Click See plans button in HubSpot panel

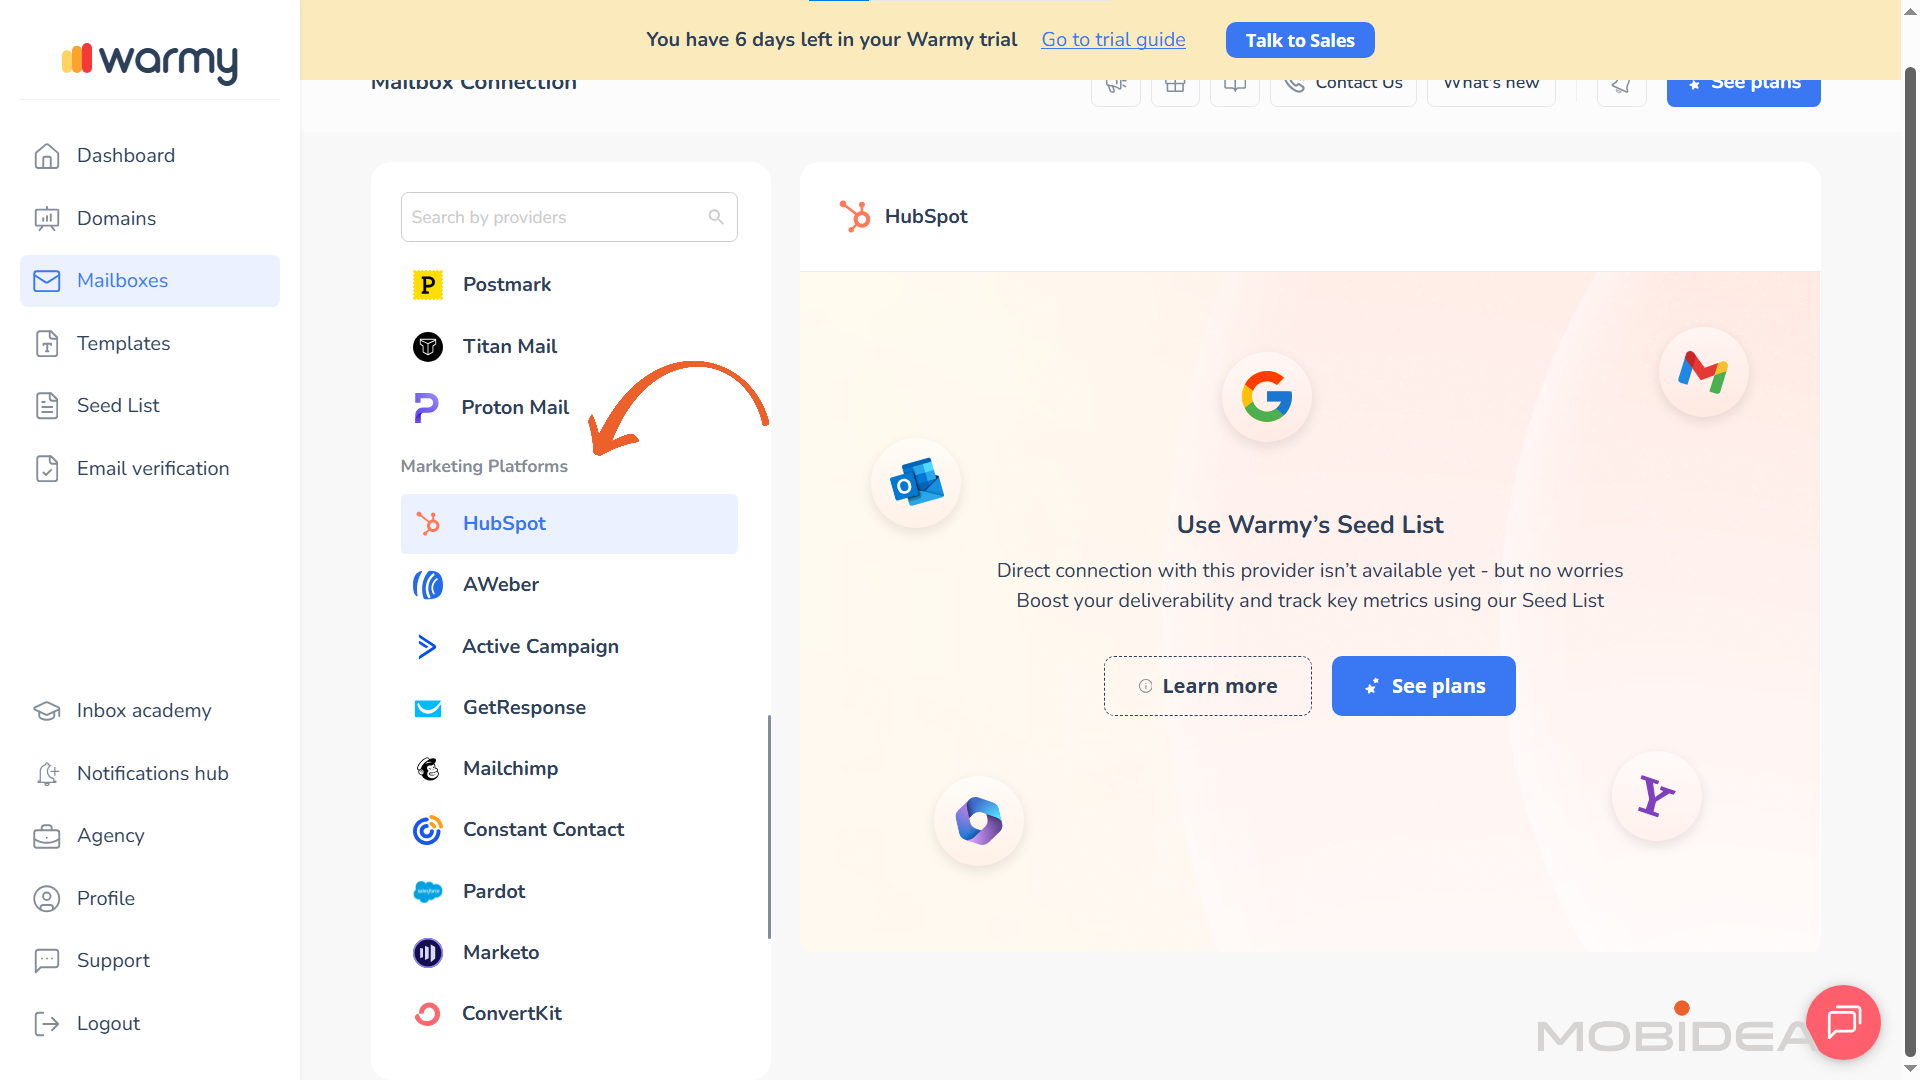(1423, 686)
